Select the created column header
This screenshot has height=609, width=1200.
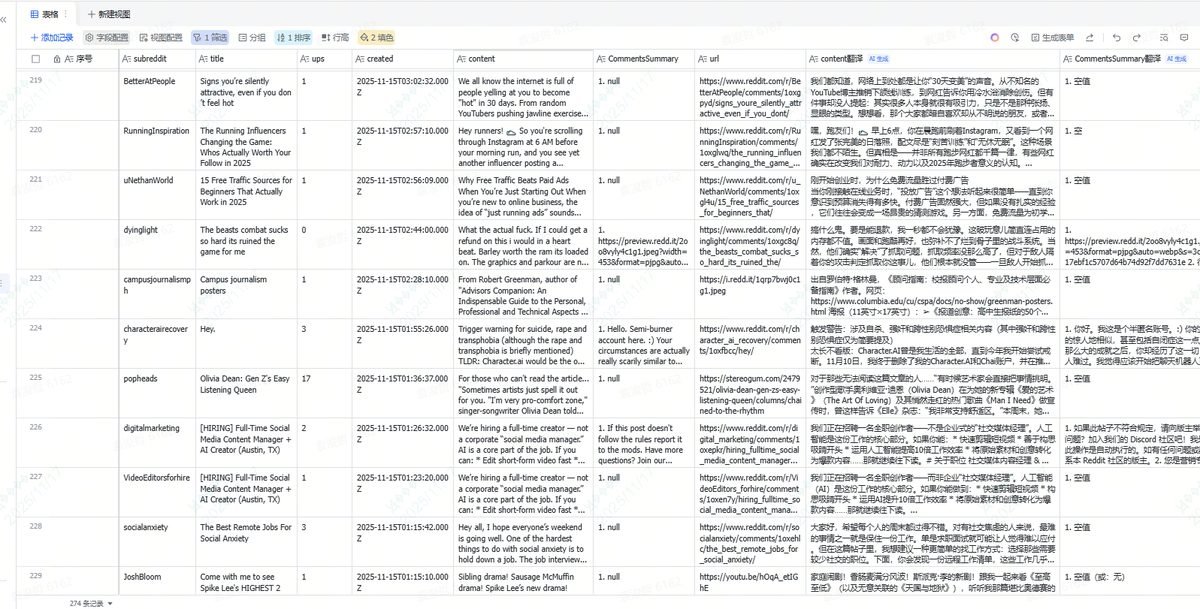(402, 59)
